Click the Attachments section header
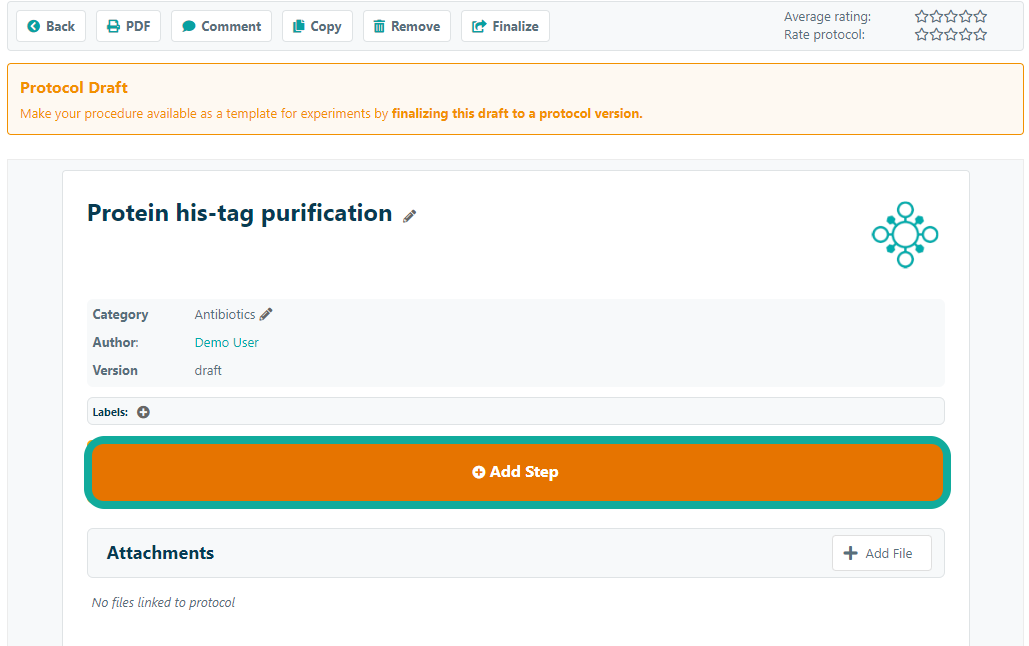The width and height of the screenshot is (1029, 646). point(160,553)
